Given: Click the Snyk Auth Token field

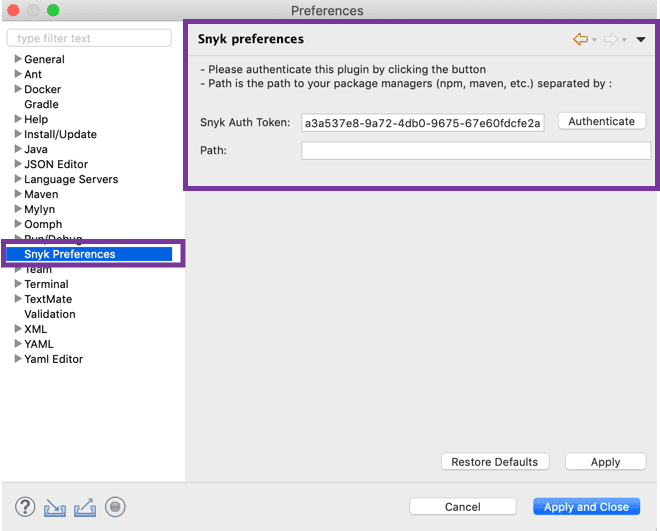Looking at the screenshot, I should (x=423, y=122).
